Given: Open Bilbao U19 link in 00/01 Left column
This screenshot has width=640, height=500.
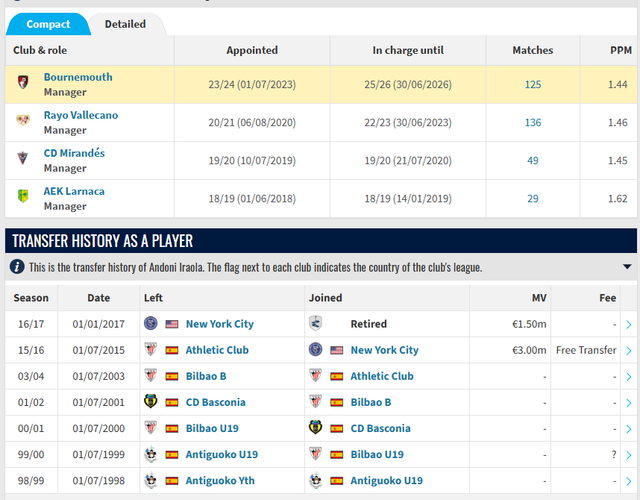Looking at the screenshot, I should 212,428.
